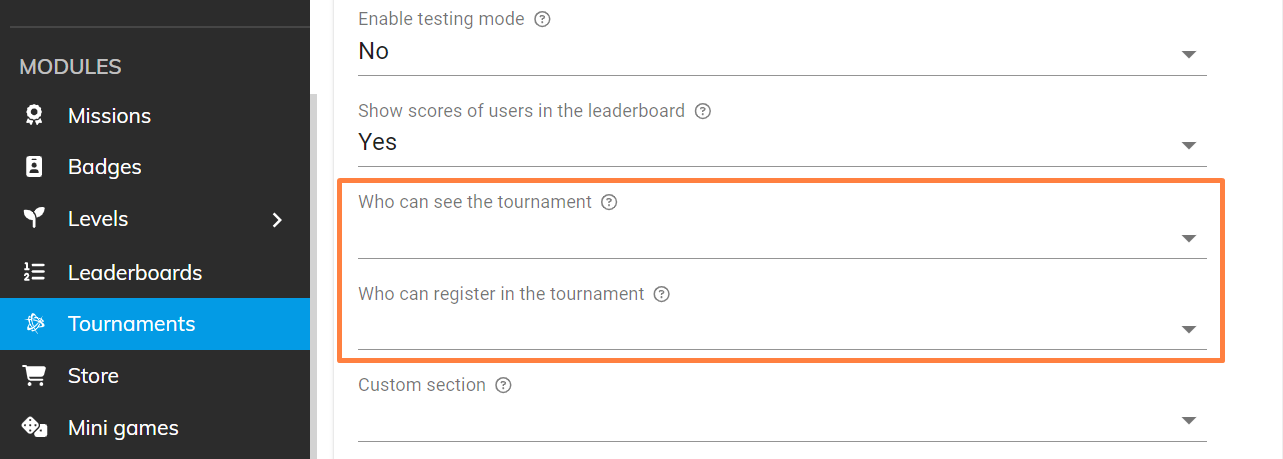Expand the Levels submenu chevron
1283x459 pixels.
pyautogui.click(x=278, y=220)
